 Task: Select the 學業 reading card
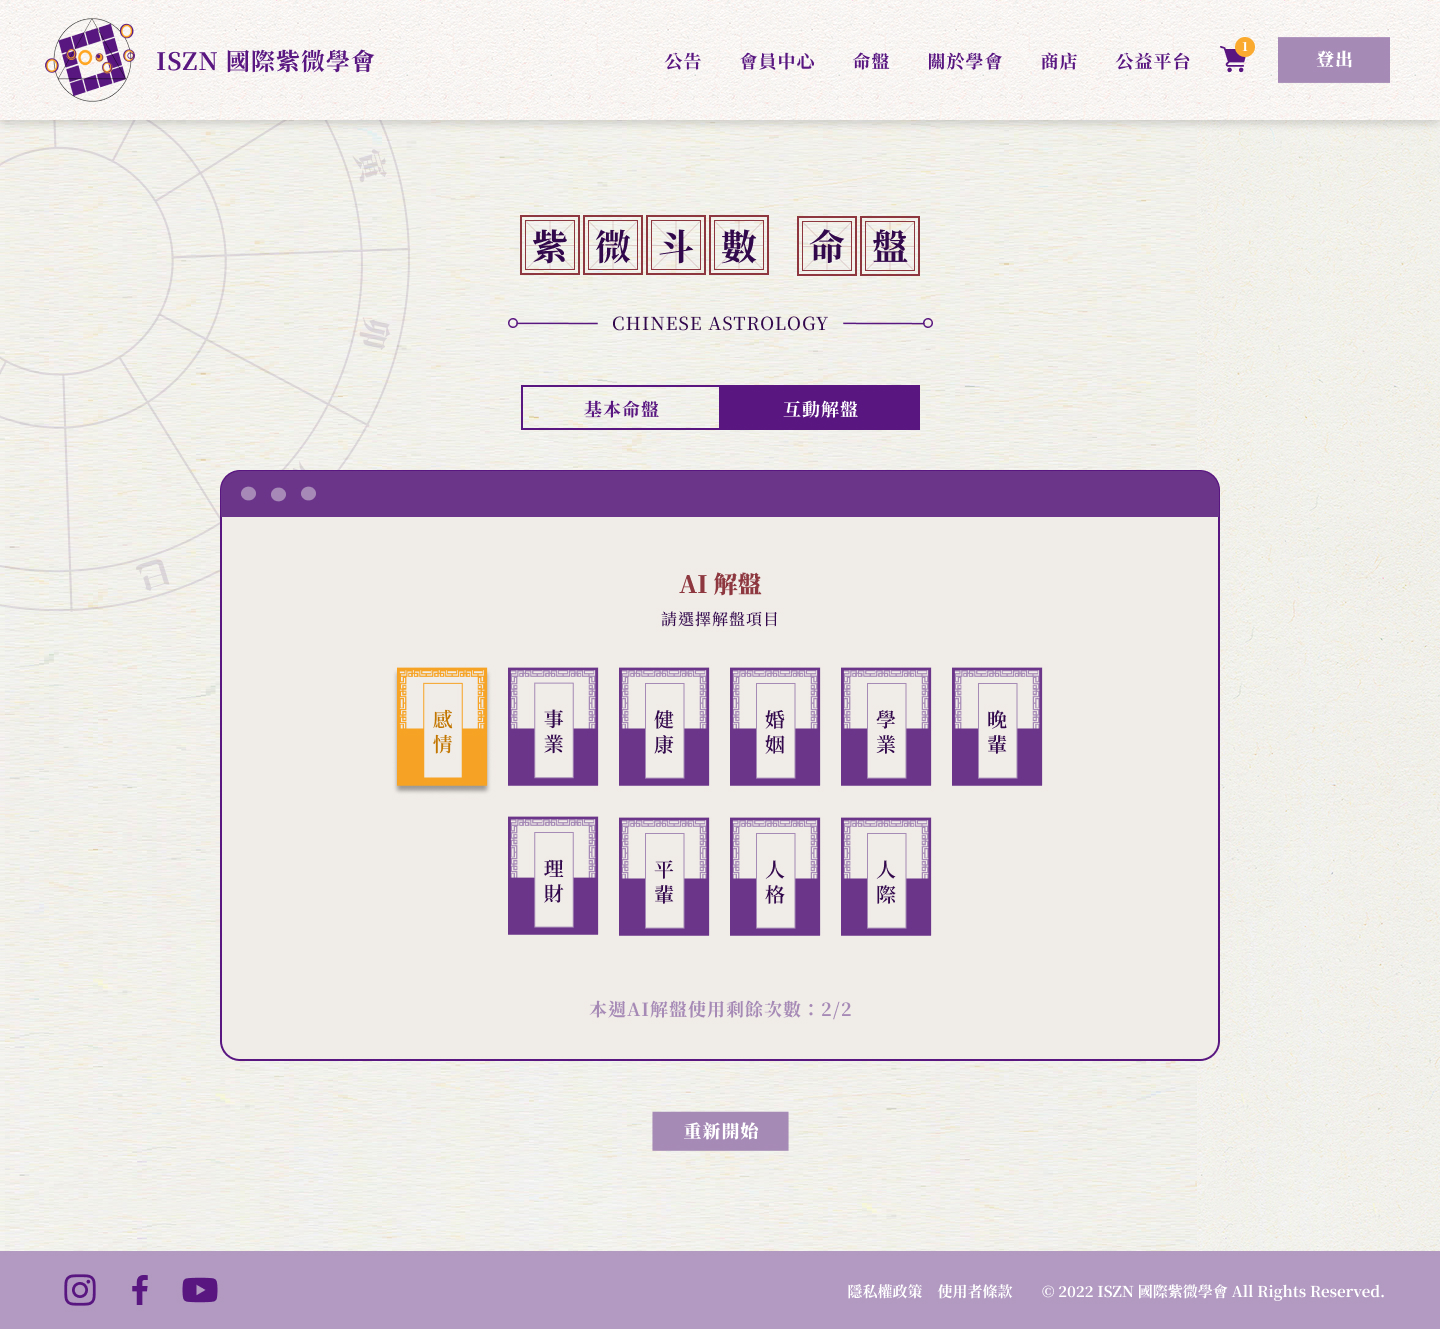[886, 727]
